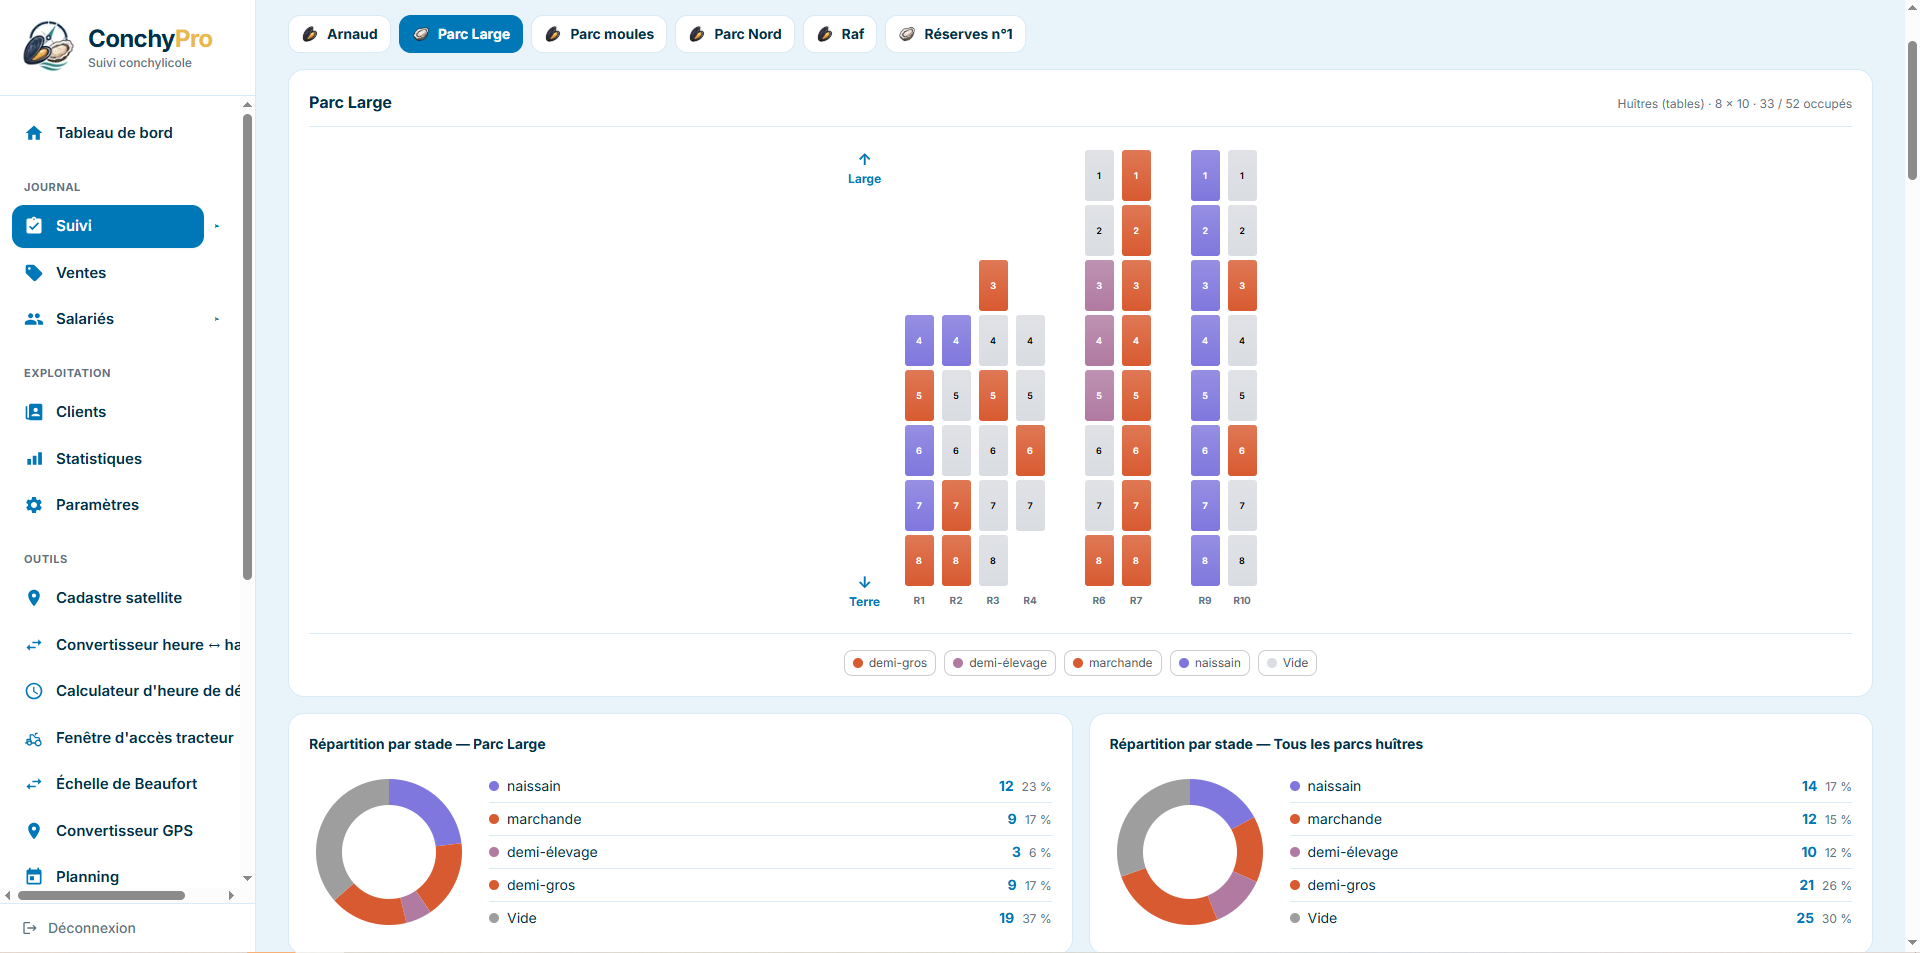The height and width of the screenshot is (953, 1920).
Task: Click the Cadastre satellite pin icon
Action: coord(34,598)
